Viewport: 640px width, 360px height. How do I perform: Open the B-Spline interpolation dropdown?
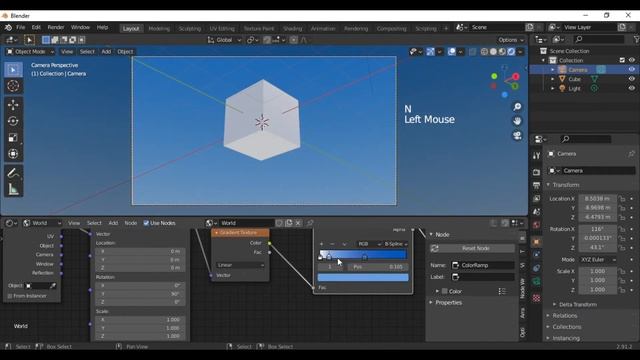point(396,244)
